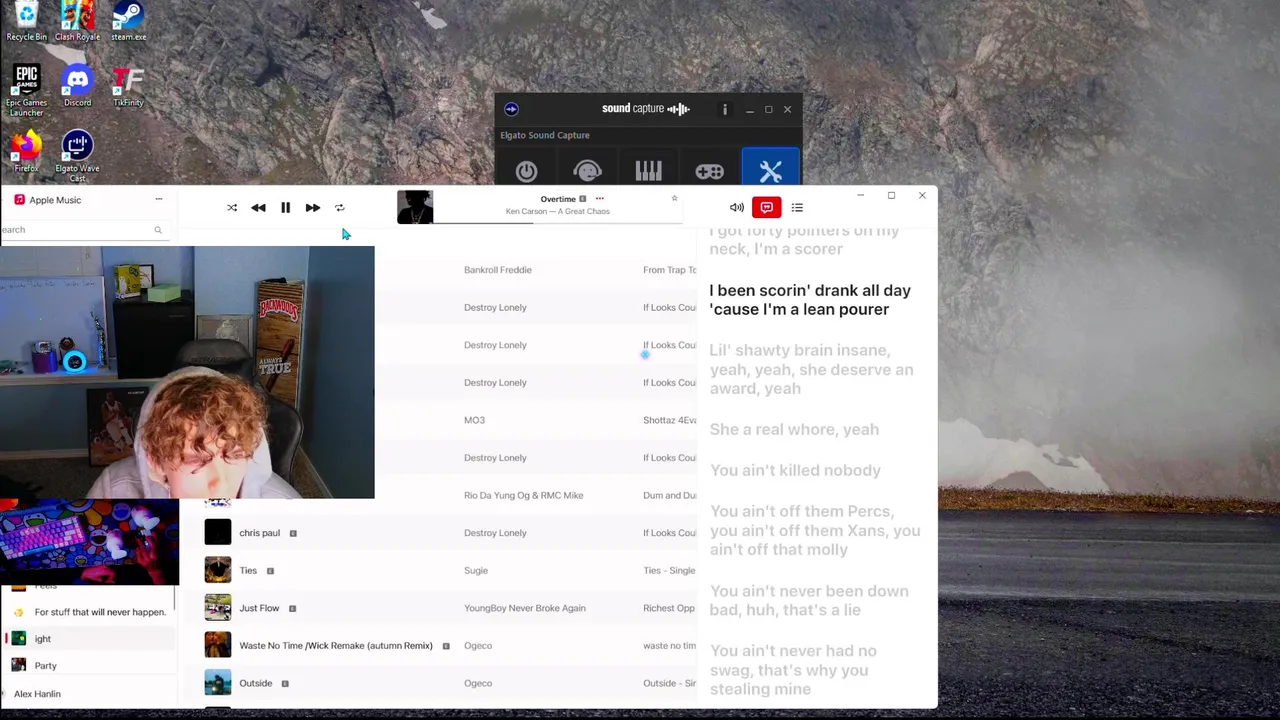Click the Sound Capture power icon
1280x720 pixels.
click(x=526, y=172)
